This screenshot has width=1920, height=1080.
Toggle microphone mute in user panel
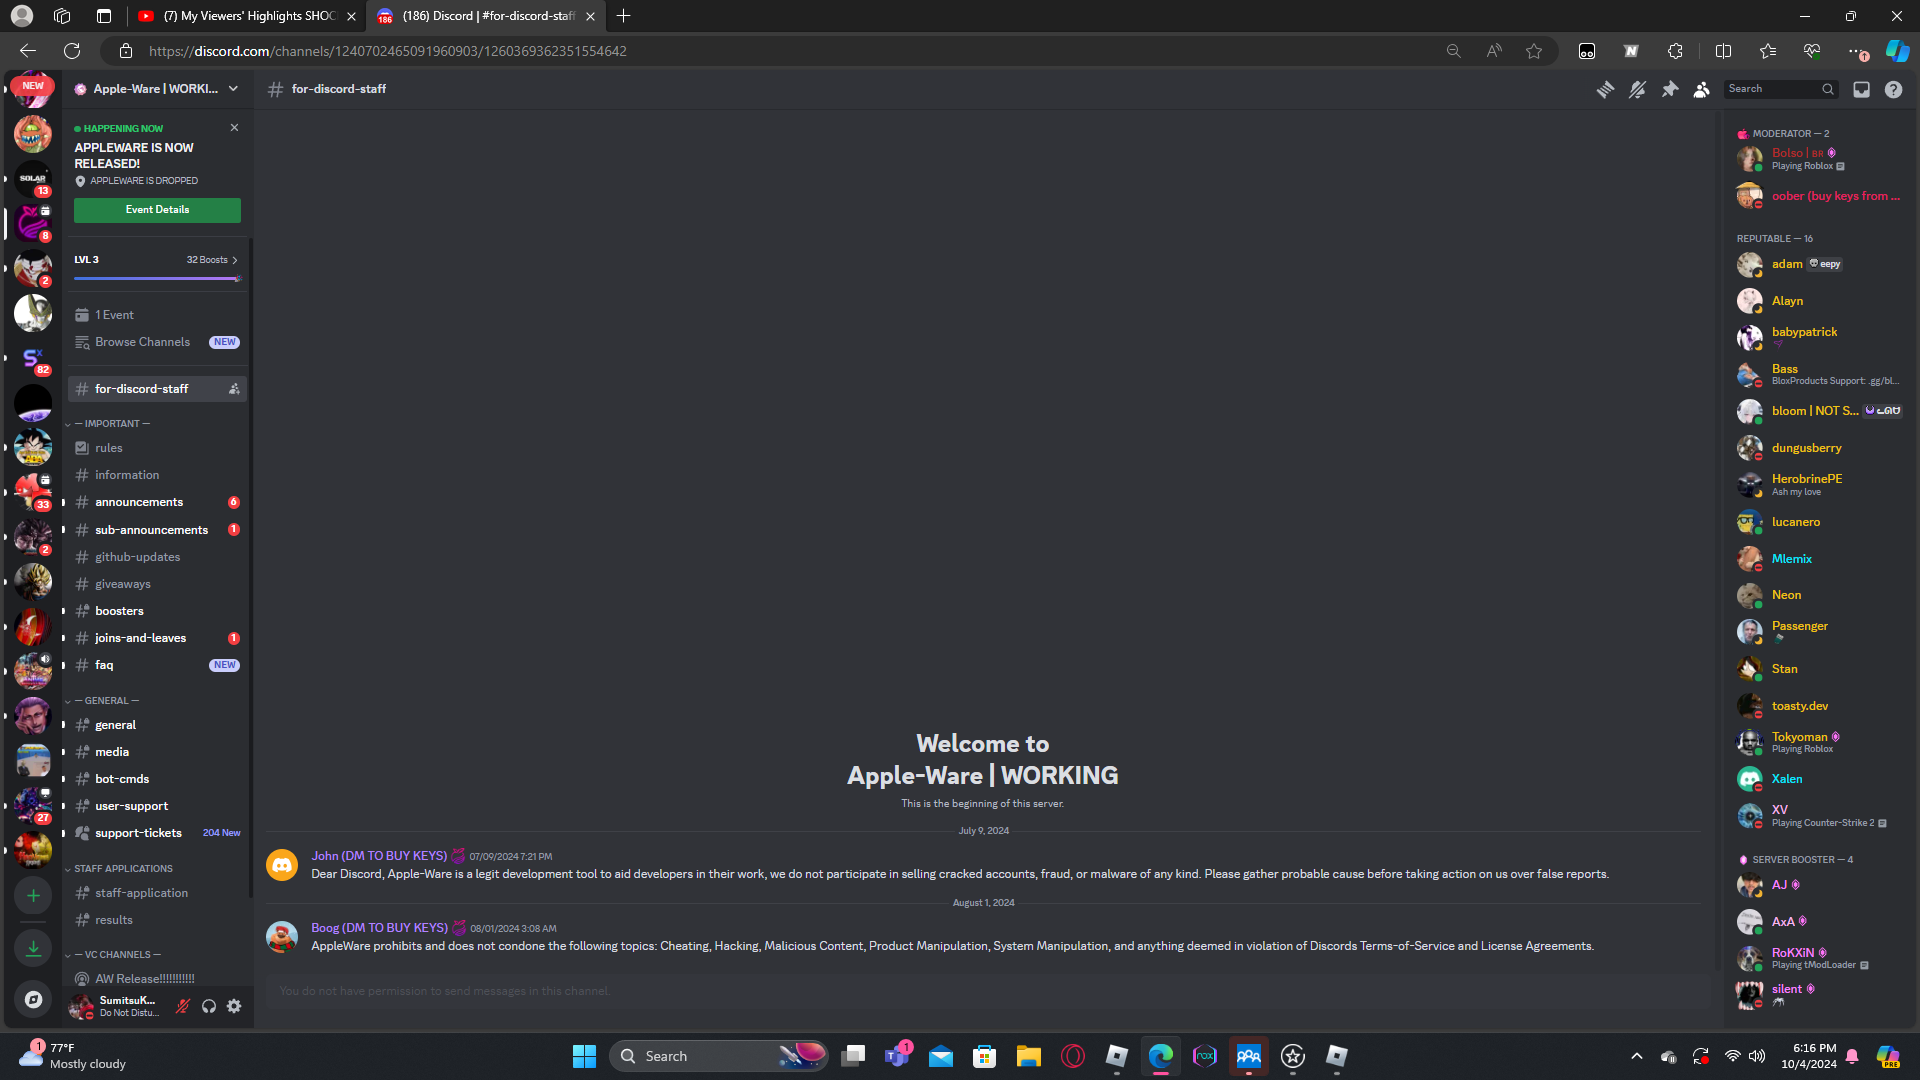pos(183,1007)
